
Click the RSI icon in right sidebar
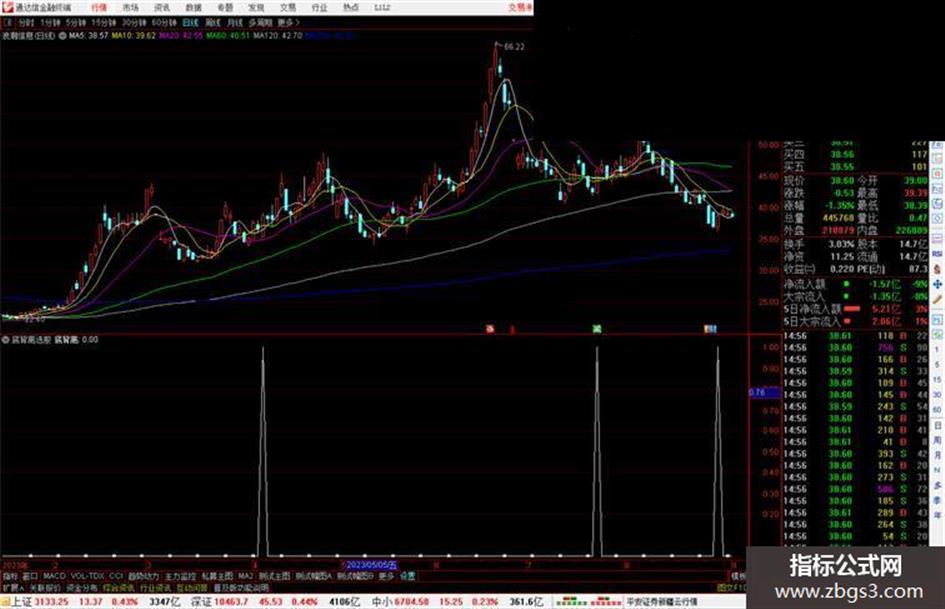[937, 254]
